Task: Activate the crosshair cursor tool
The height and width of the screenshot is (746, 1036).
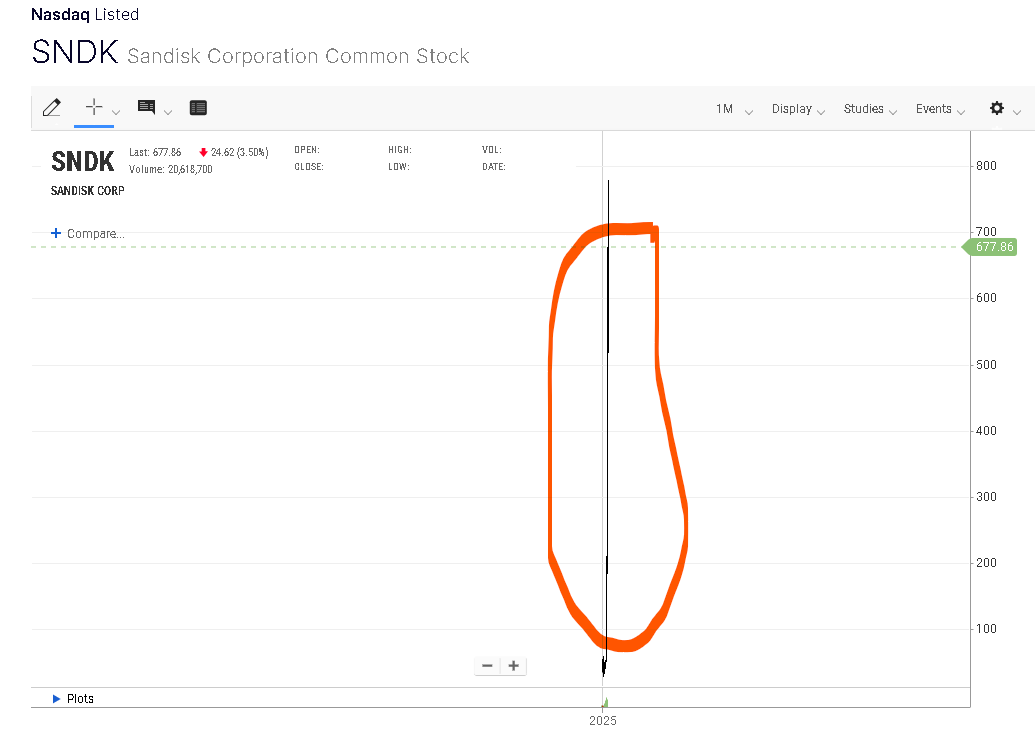Action: tap(94, 107)
